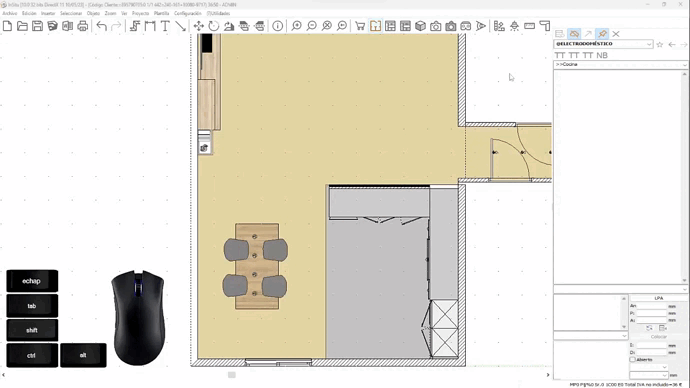Activate the four-arrow move tool

198,26
